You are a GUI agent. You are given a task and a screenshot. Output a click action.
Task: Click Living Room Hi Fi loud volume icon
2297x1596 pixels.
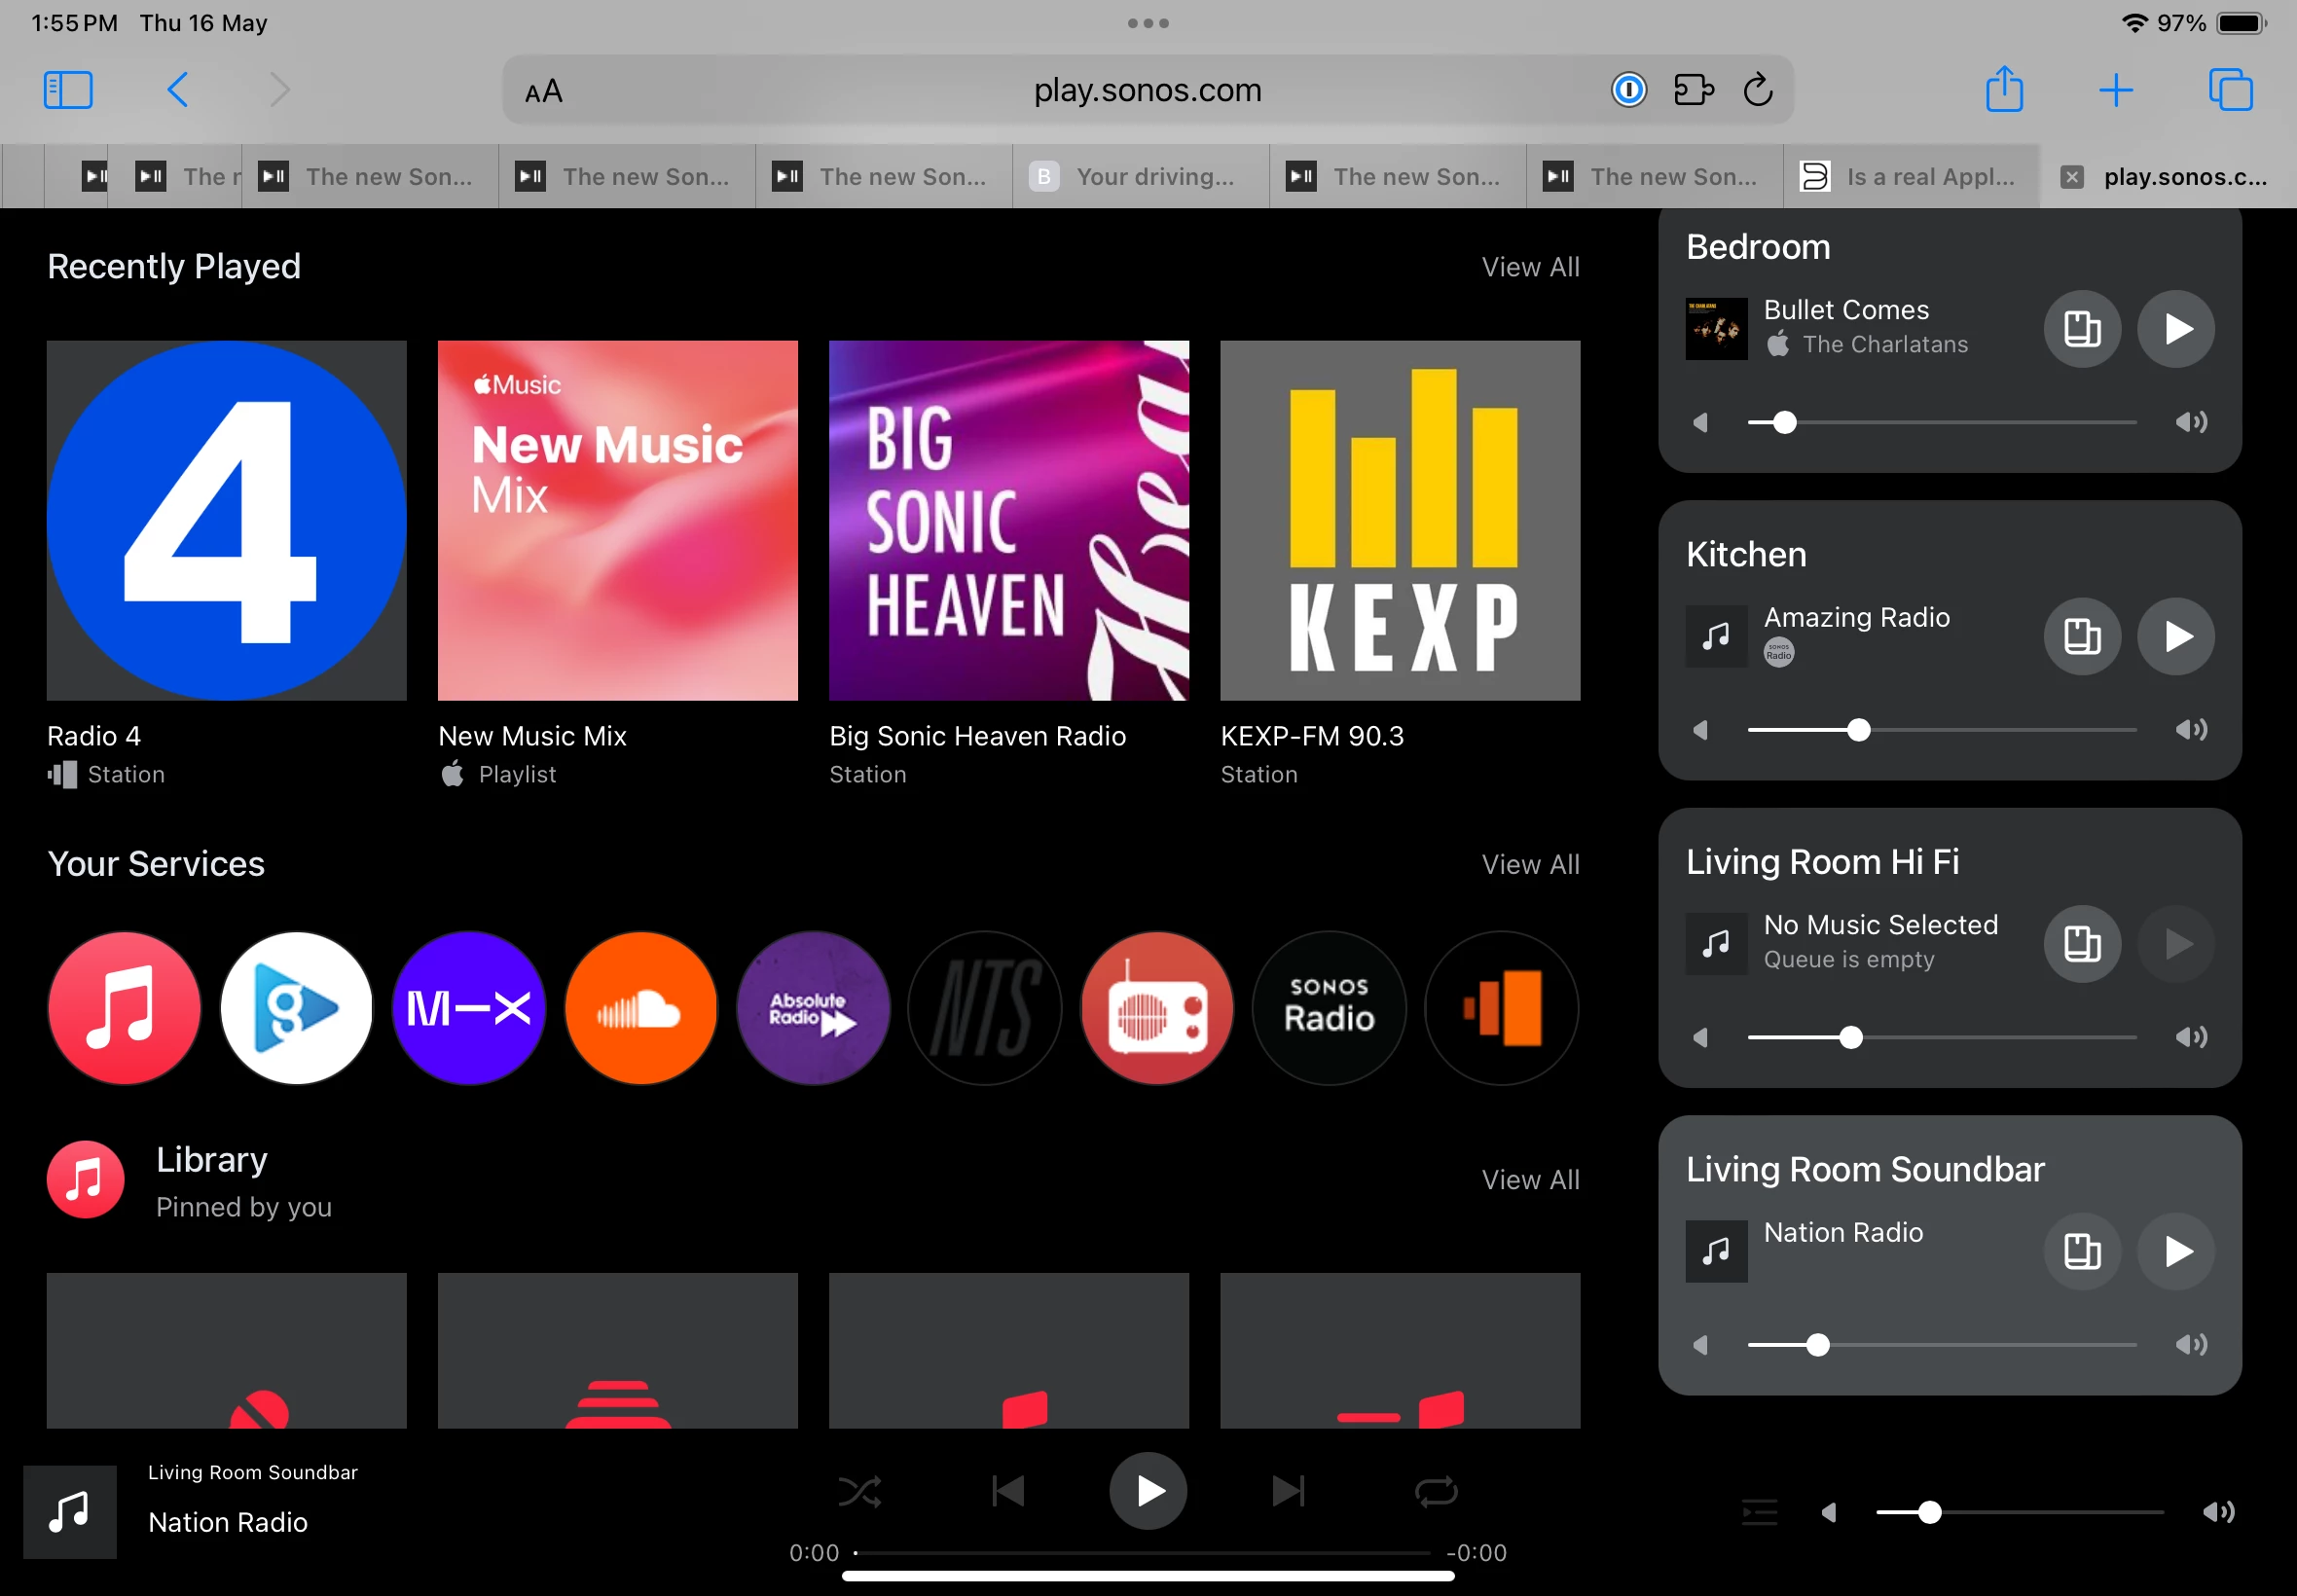2192,1037
